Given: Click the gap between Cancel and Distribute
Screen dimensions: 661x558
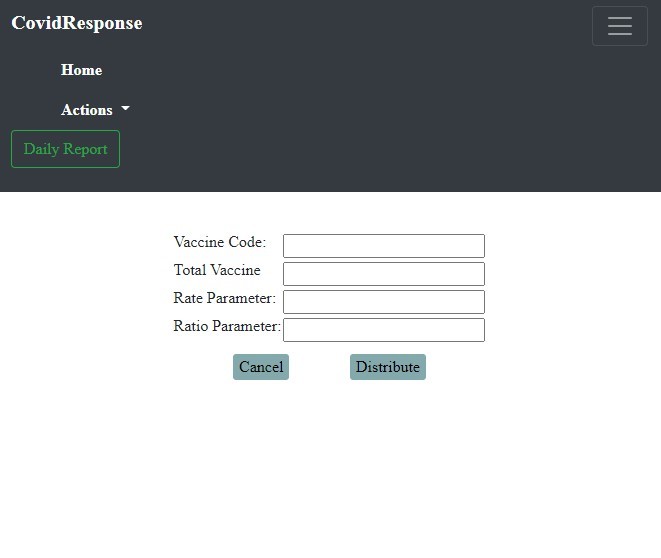Looking at the screenshot, I should (319, 367).
